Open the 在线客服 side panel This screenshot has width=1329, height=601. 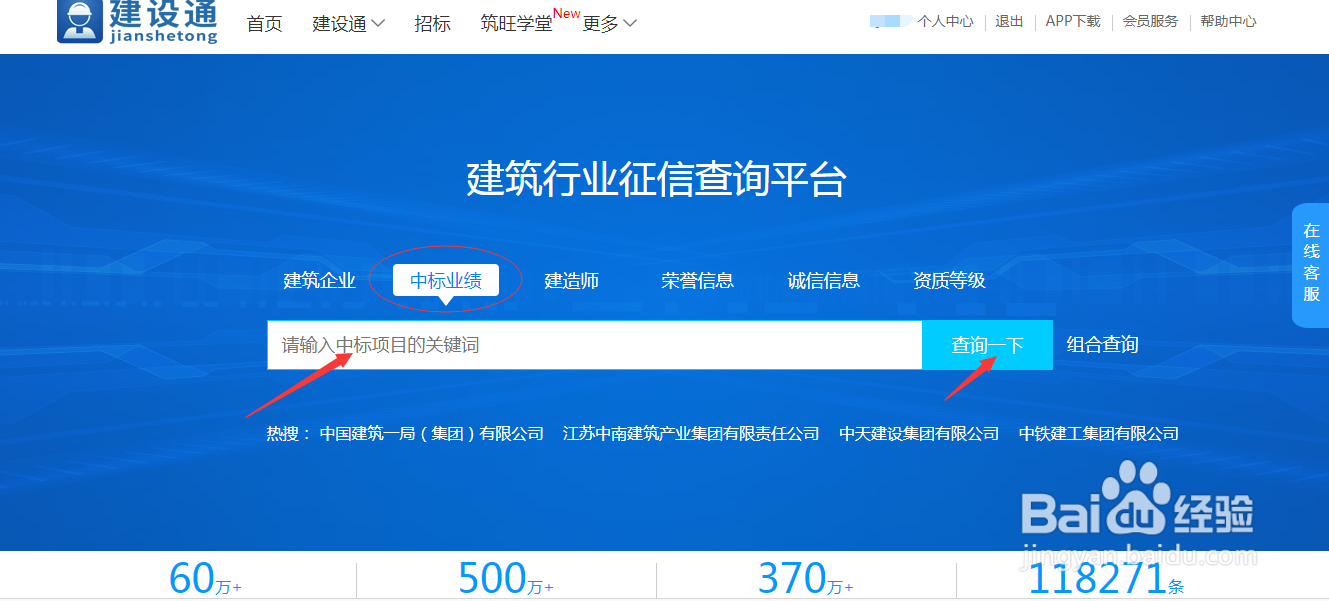pyautogui.click(x=1312, y=265)
